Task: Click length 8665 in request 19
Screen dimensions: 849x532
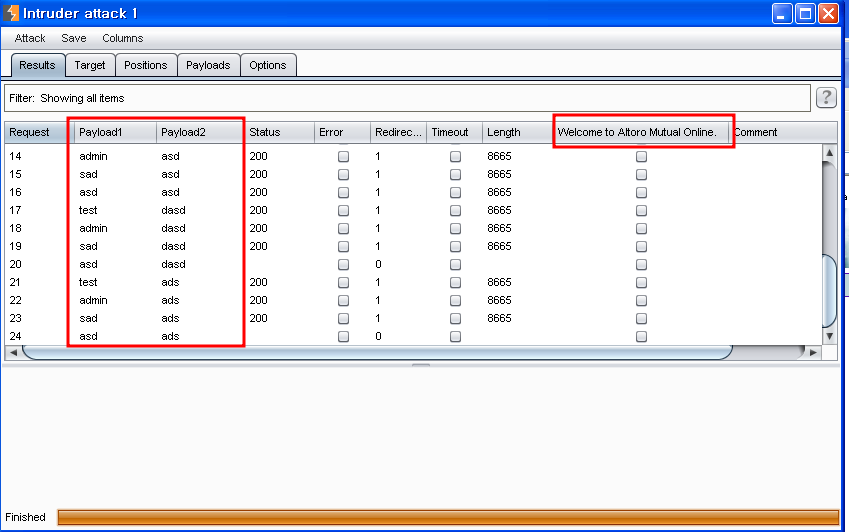Action: pos(499,246)
